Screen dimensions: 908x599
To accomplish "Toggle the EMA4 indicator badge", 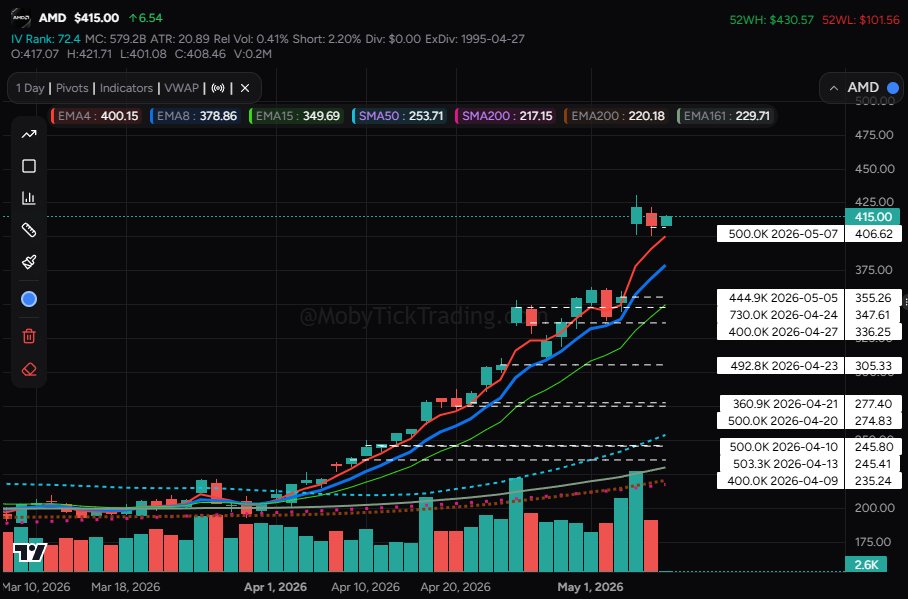I will pyautogui.click(x=96, y=116).
